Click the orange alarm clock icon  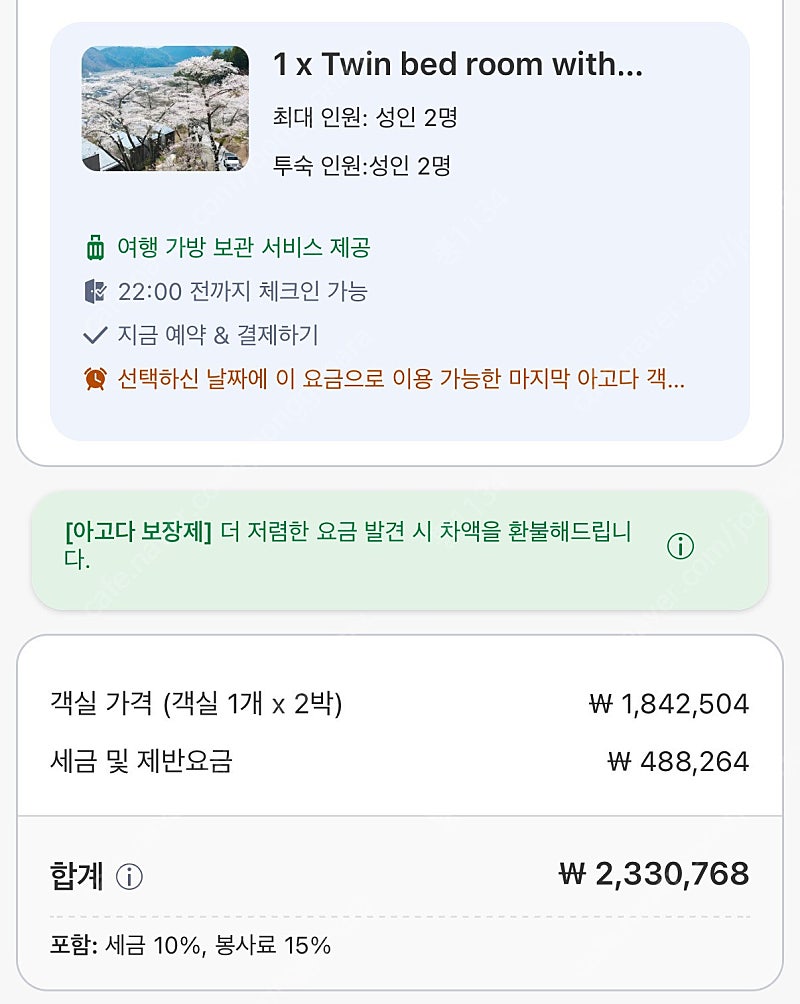click(95, 378)
